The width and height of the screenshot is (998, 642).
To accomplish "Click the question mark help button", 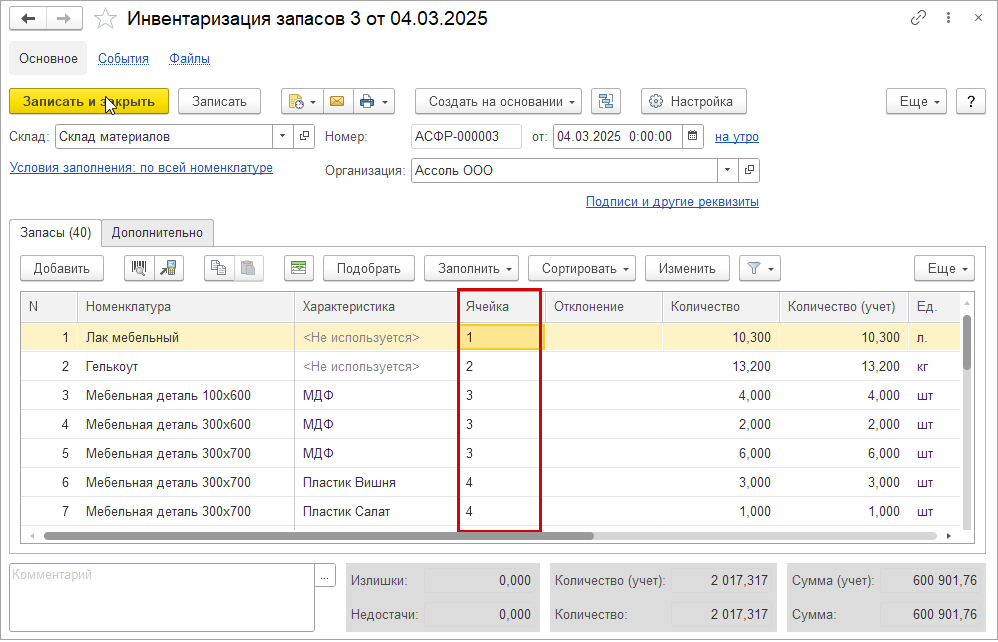I will [x=971, y=101].
